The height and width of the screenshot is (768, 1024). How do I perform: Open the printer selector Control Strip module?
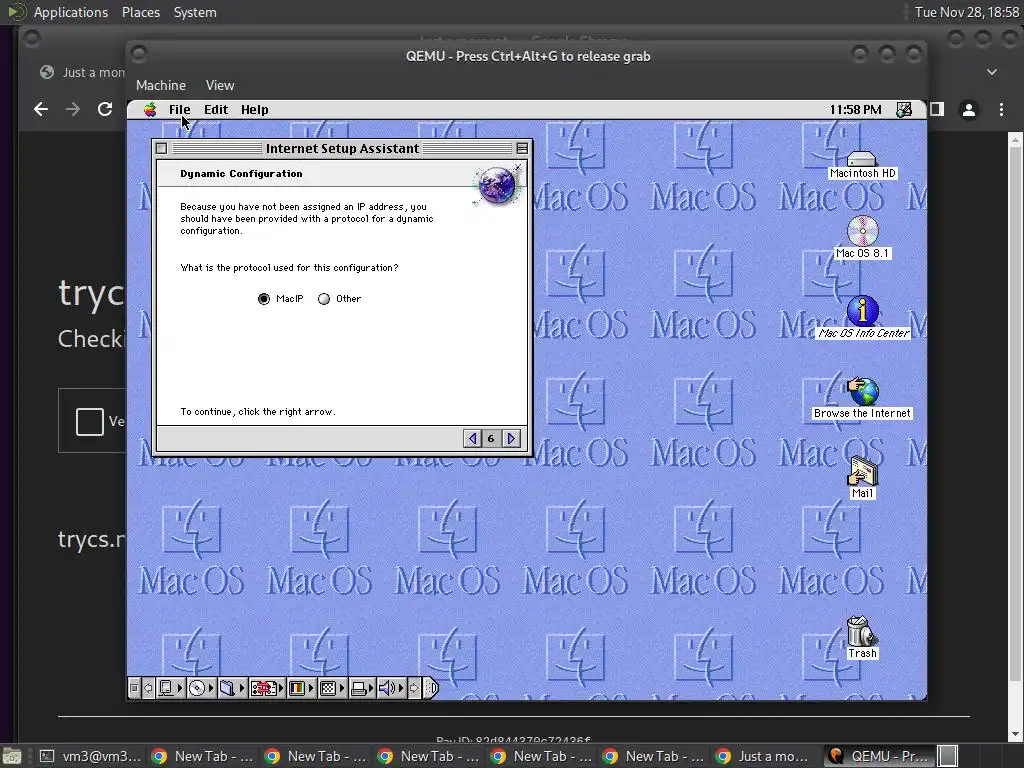tap(362, 688)
